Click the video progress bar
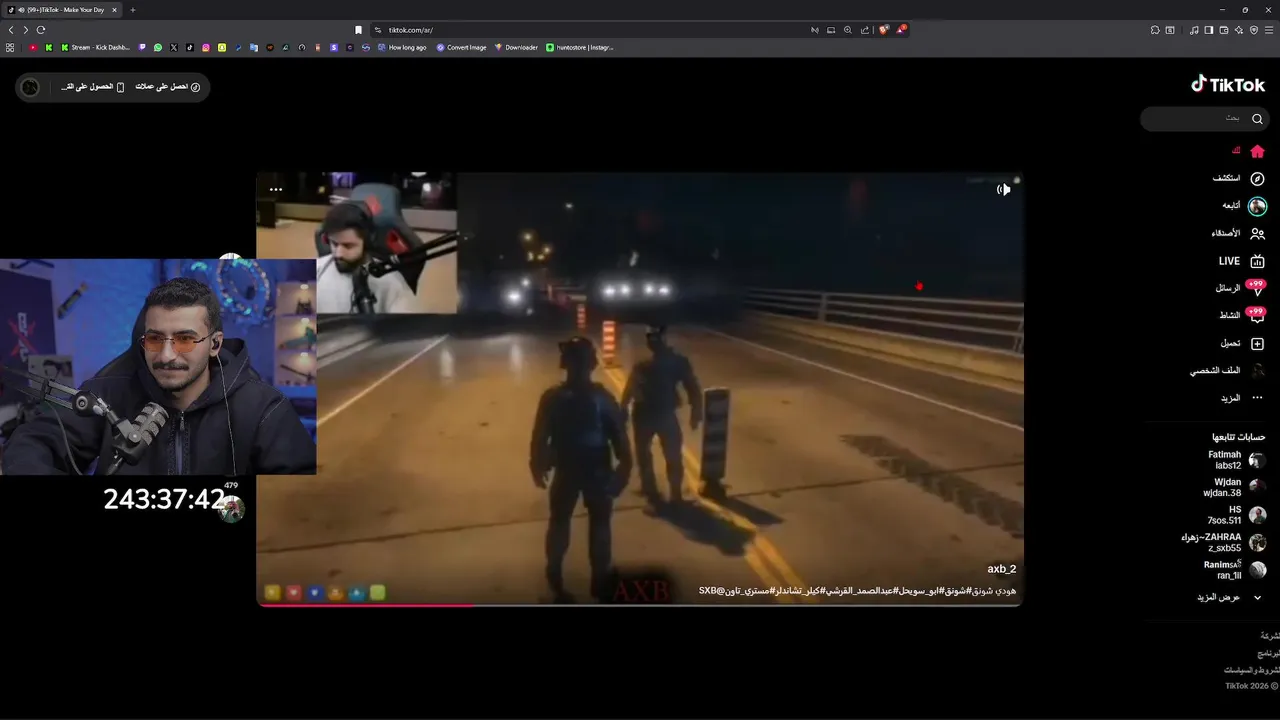This screenshot has height=720, width=1280. [640, 604]
